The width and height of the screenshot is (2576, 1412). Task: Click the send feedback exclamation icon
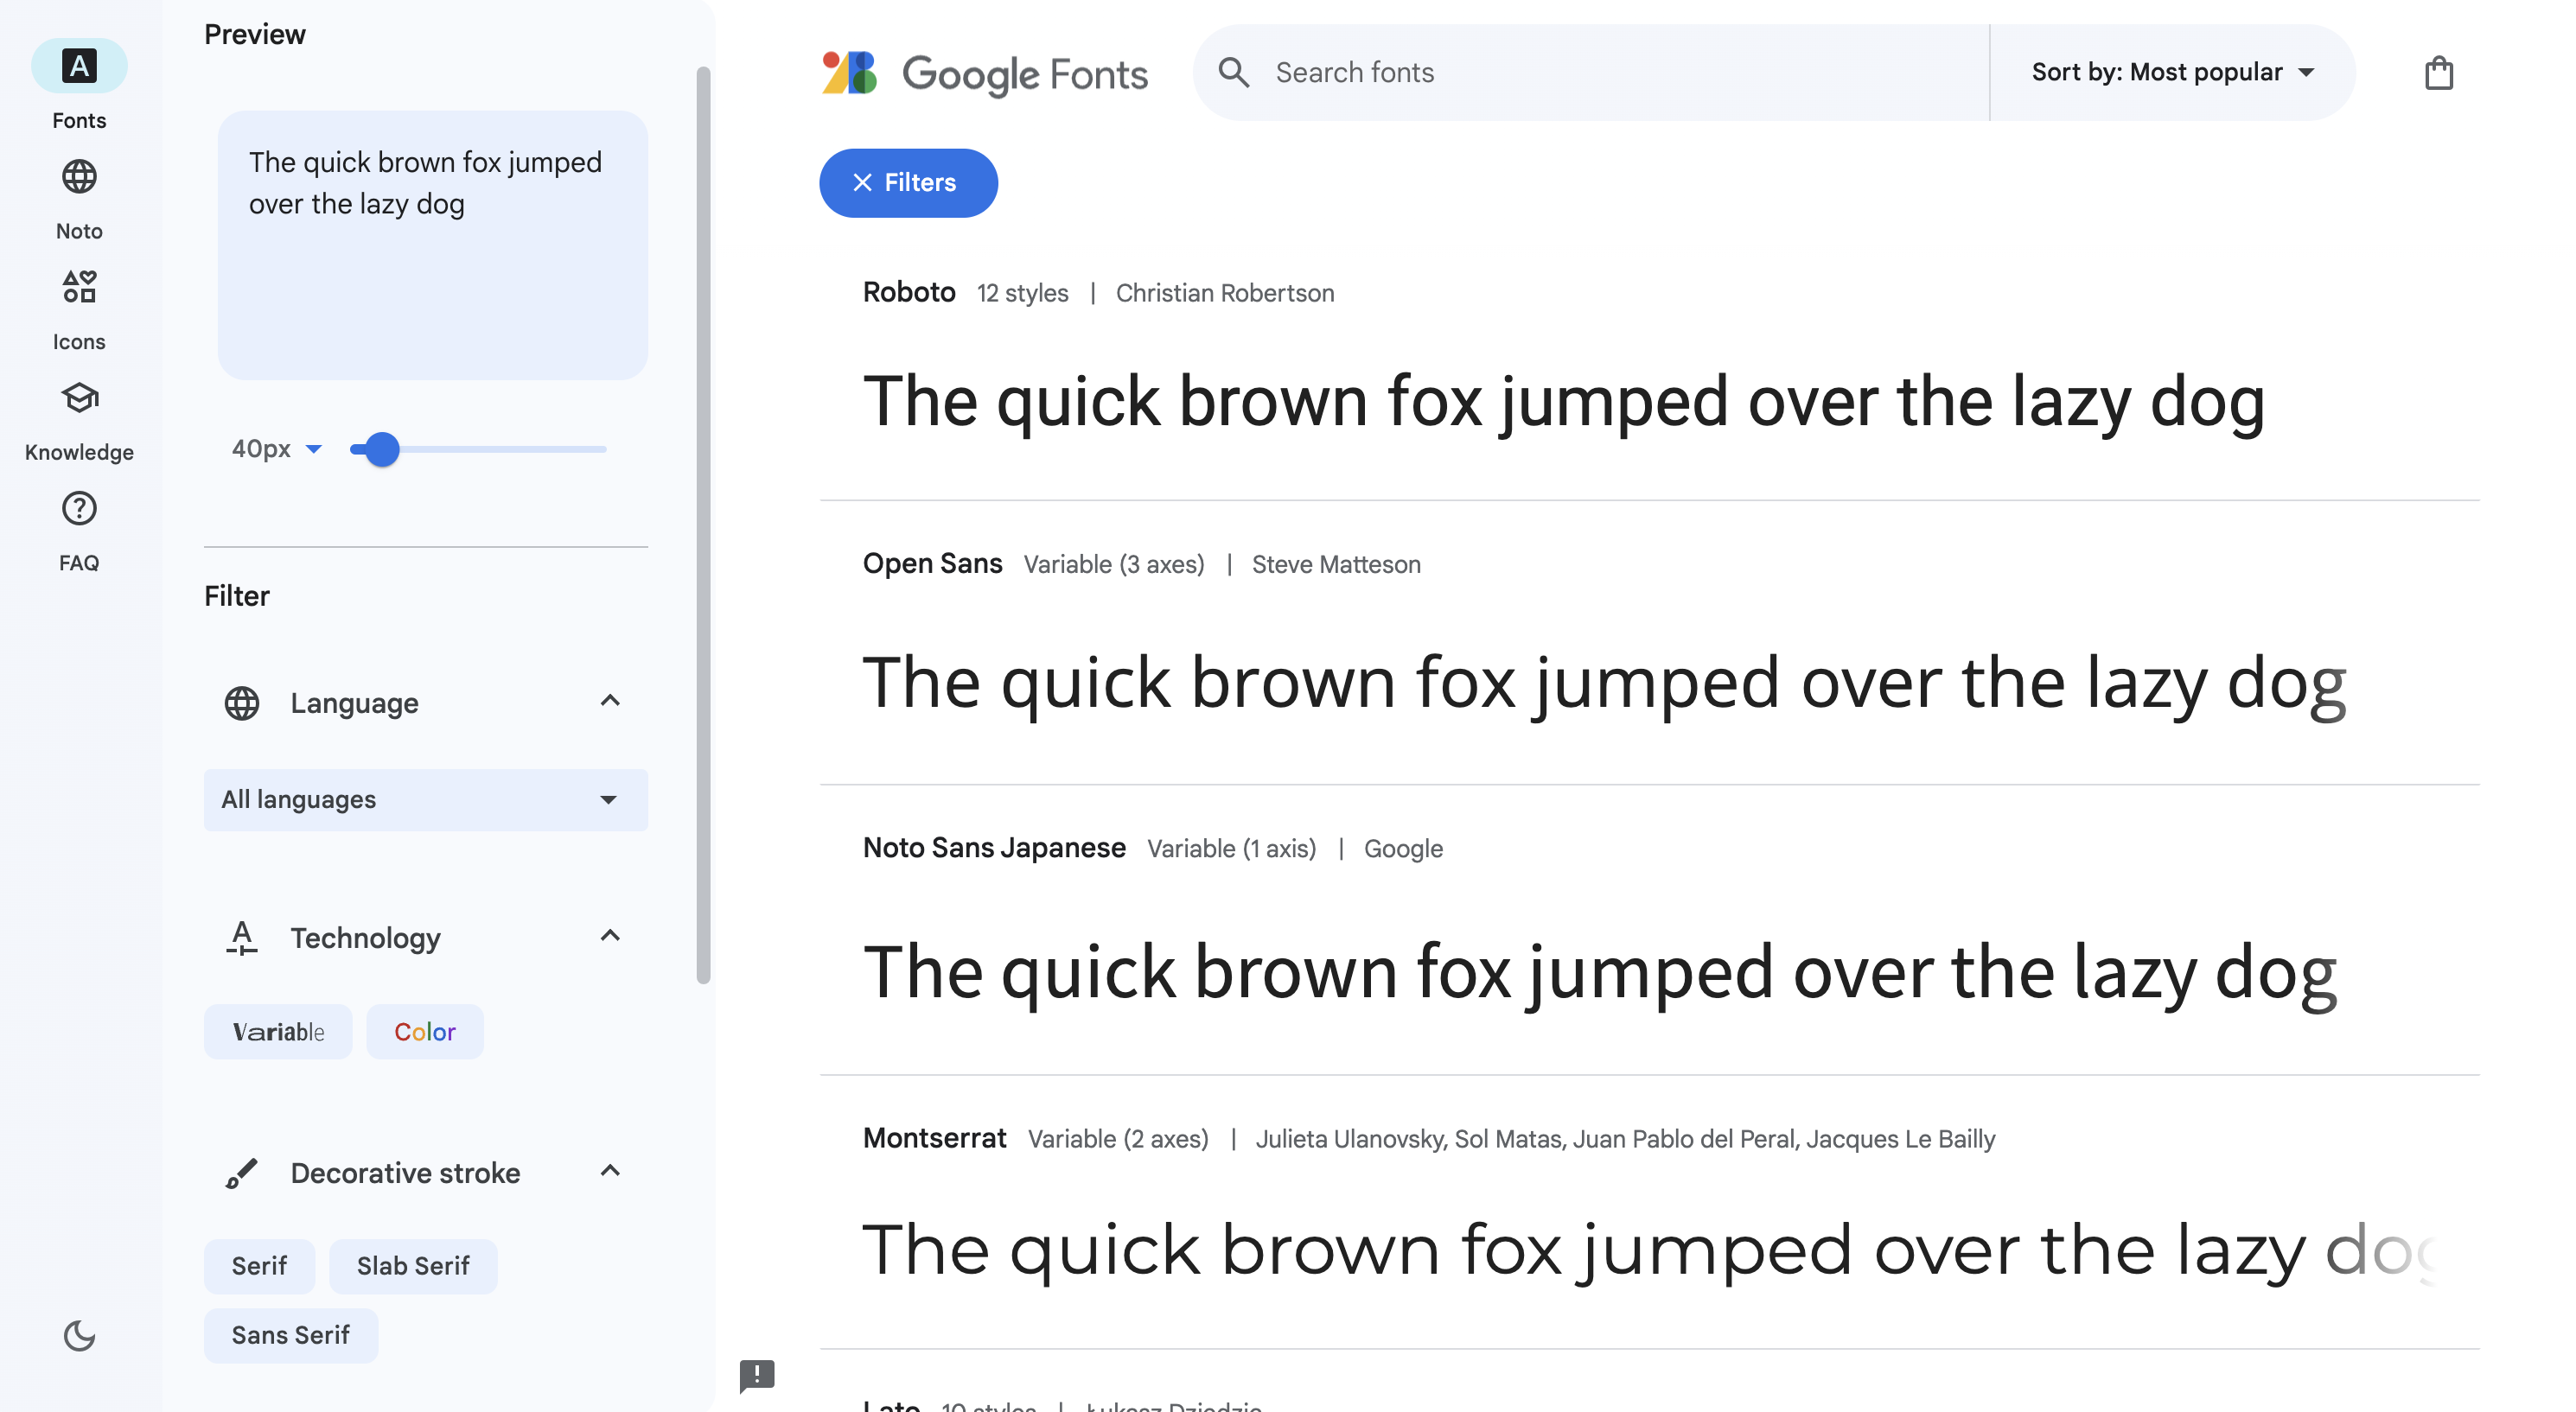(x=757, y=1375)
